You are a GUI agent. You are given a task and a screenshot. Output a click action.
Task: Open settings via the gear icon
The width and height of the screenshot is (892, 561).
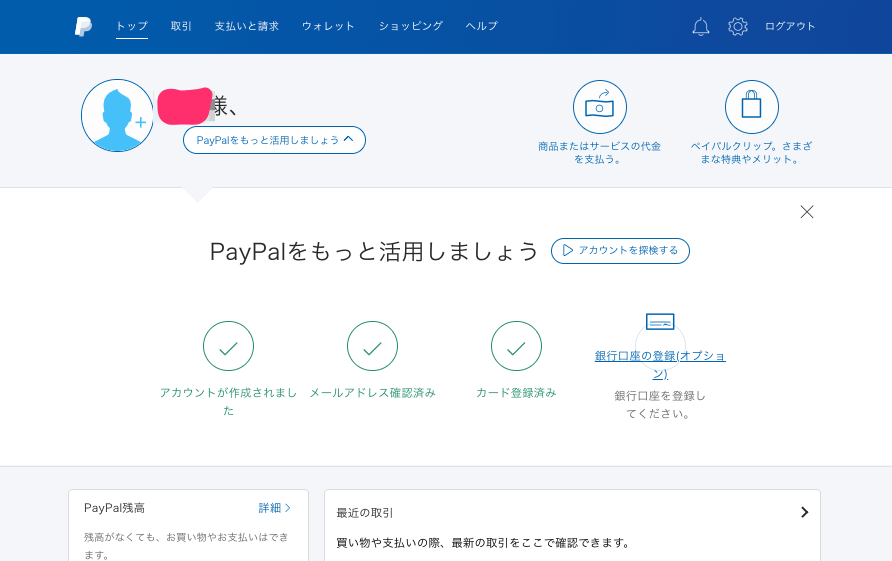pyautogui.click(x=738, y=27)
